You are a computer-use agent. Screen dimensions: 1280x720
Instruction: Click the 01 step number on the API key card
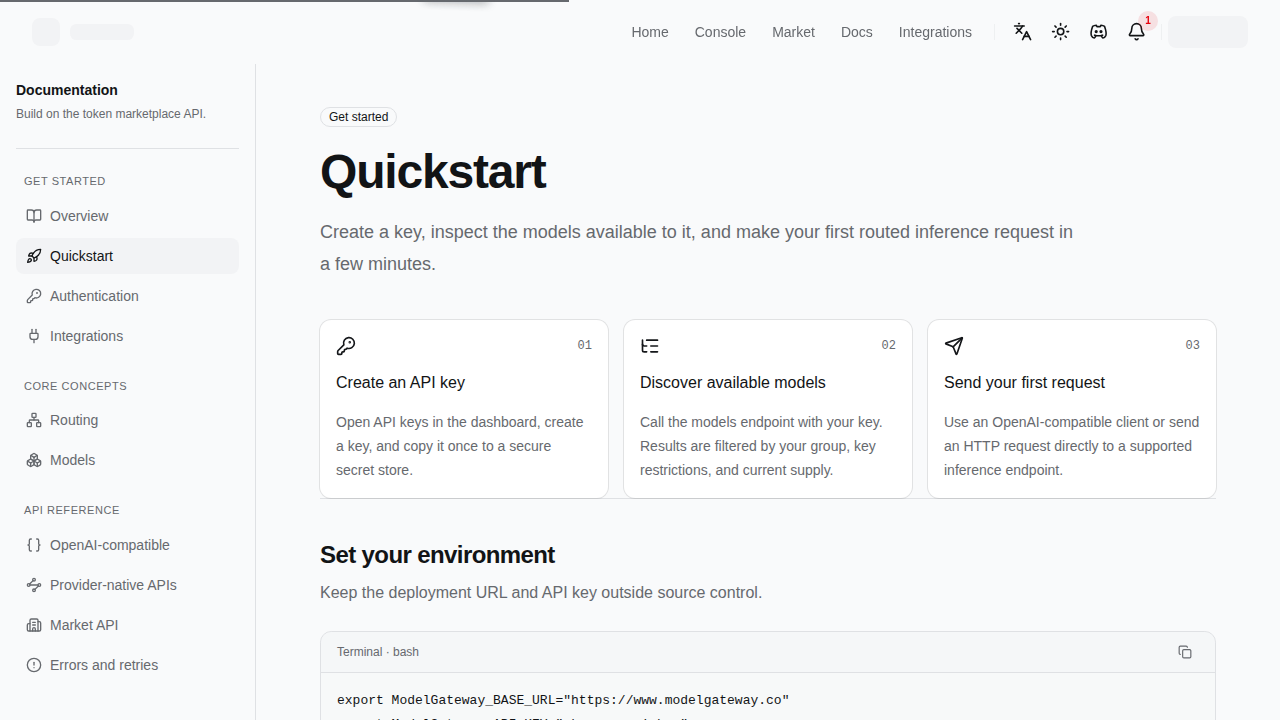585,345
